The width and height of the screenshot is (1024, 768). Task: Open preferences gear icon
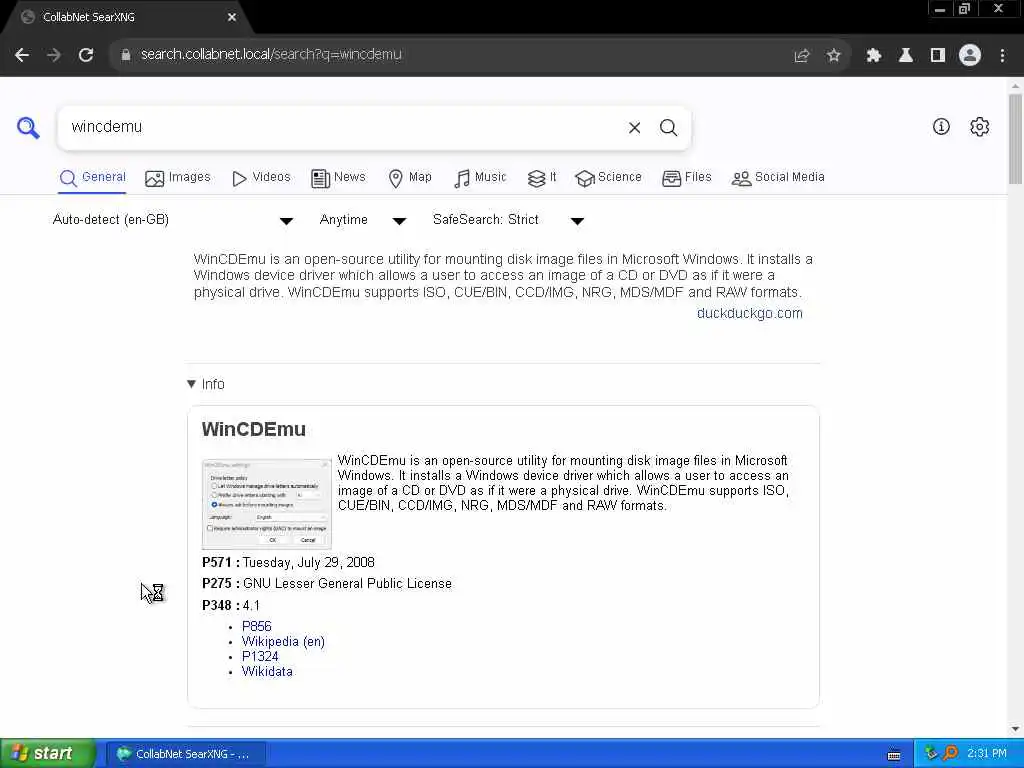pos(980,127)
